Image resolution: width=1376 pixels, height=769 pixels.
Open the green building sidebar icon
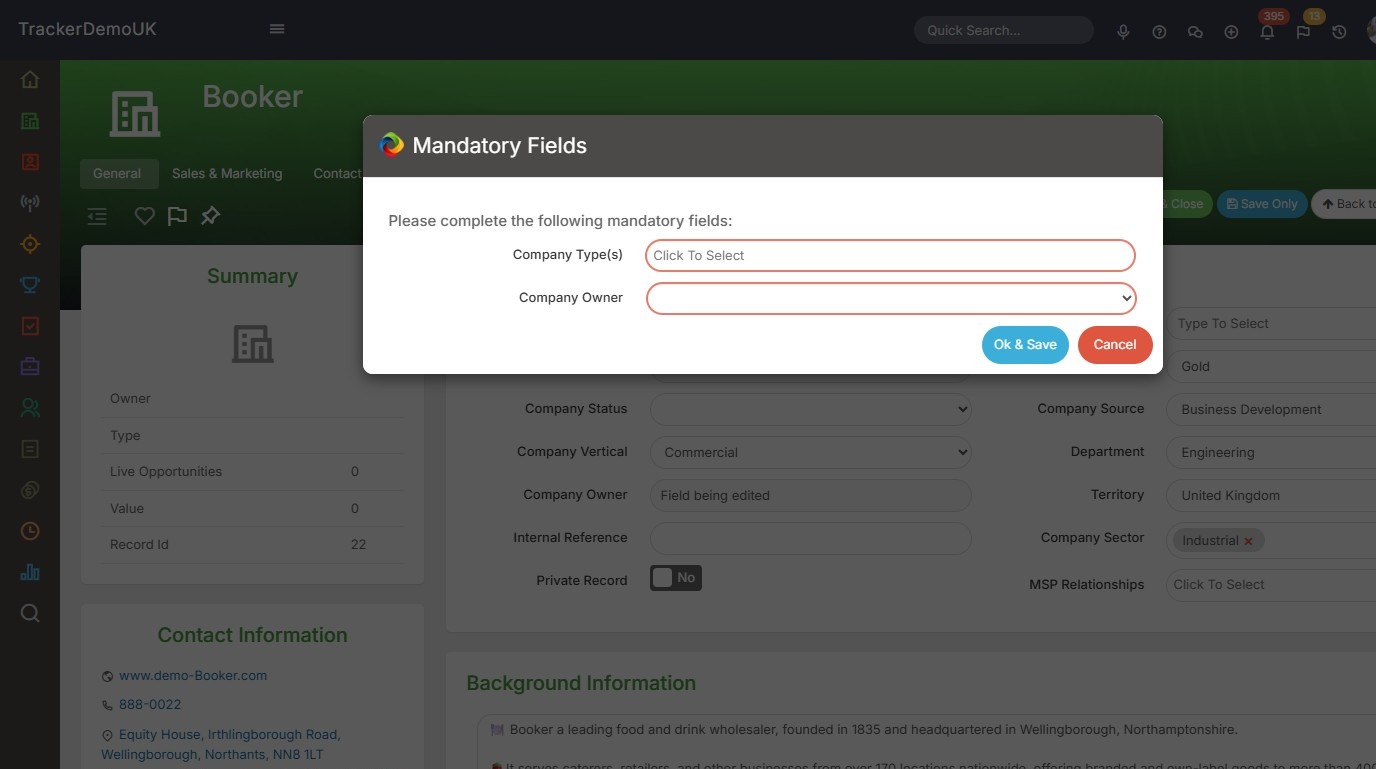[x=30, y=121]
